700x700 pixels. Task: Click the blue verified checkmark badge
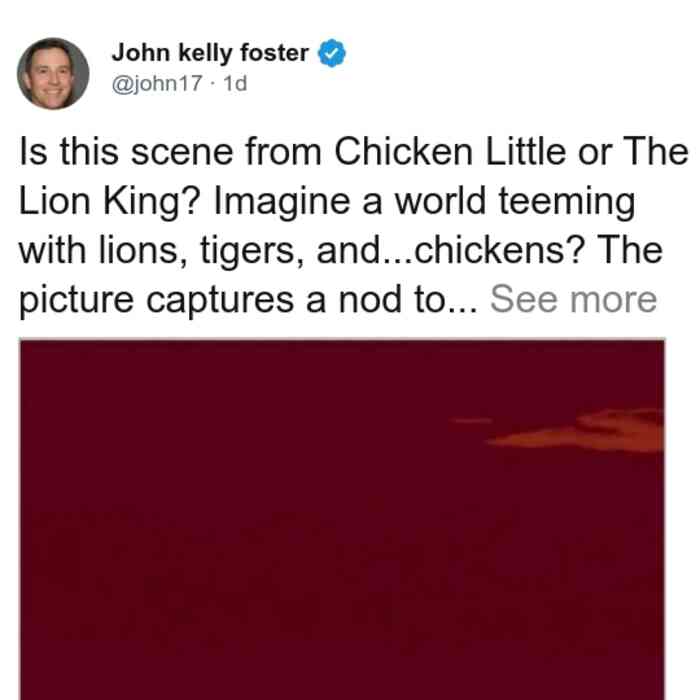point(331,53)
